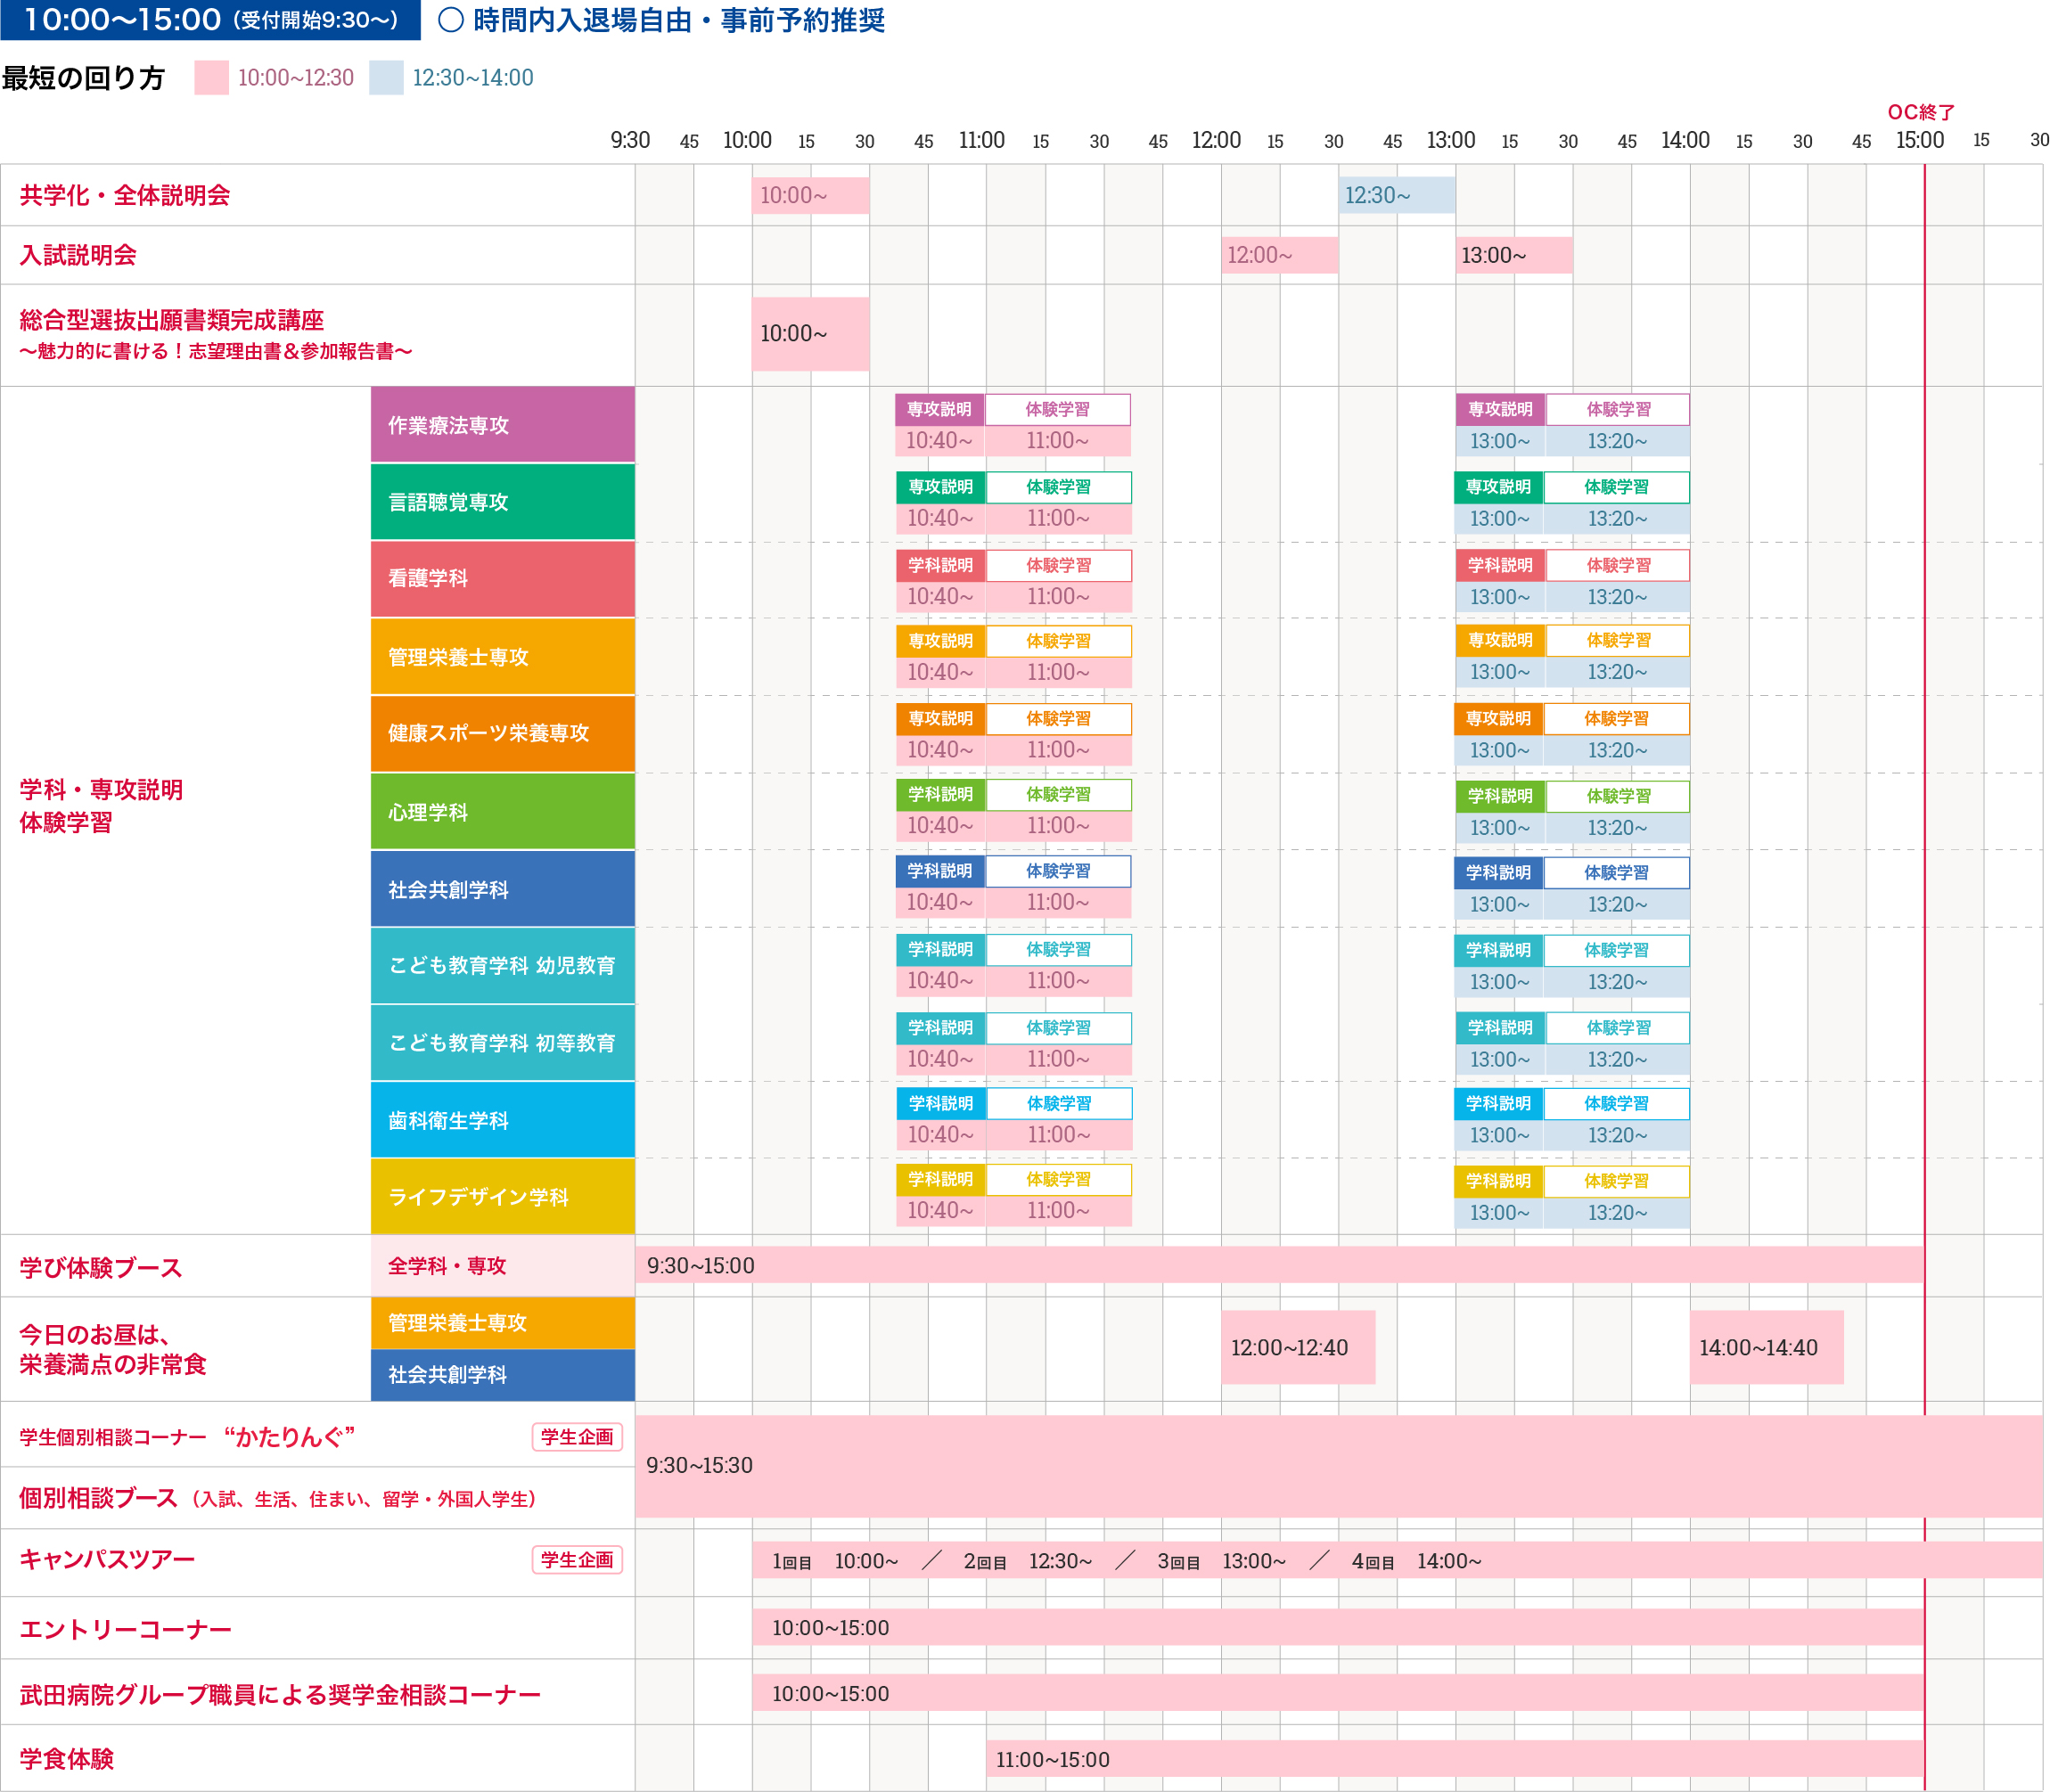
Task: Select 総合型選抜出願書類完成講座 10:00~ block
Action: tap(810, 334)
